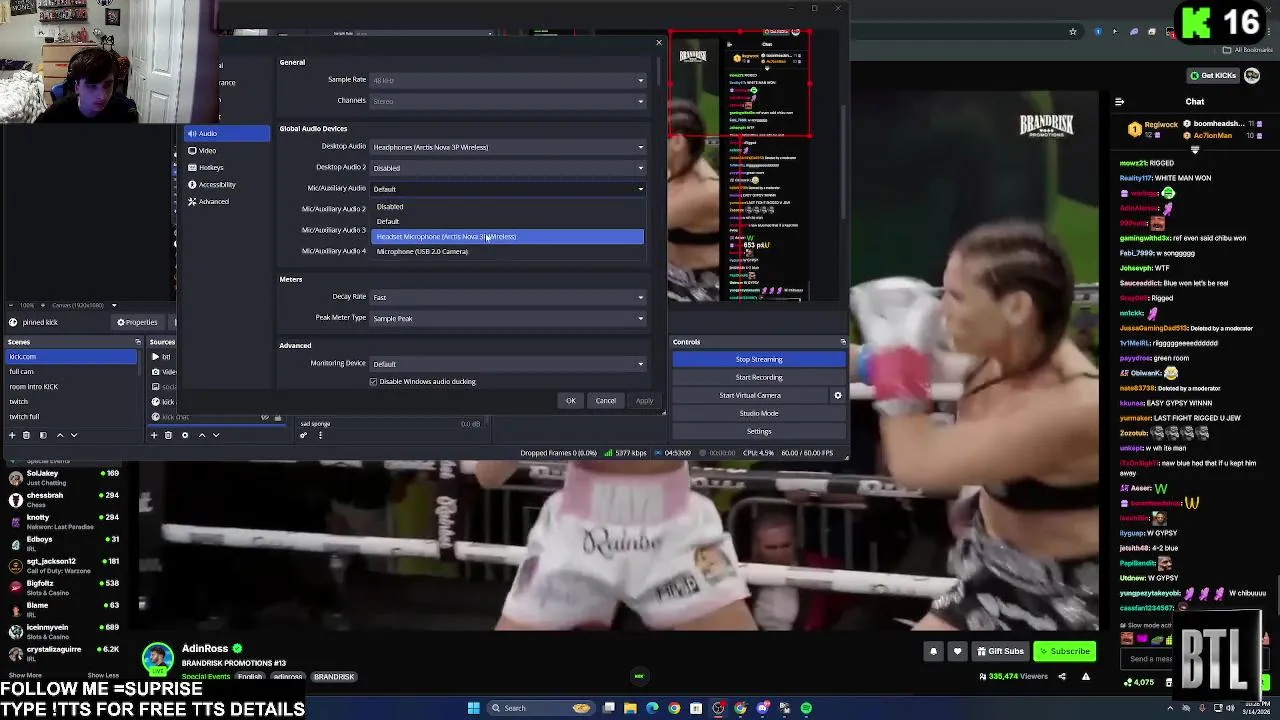Open the Peak Meter Type dropdown
The height and width of the screenshot is (720, 1280).
coord(508,318)
